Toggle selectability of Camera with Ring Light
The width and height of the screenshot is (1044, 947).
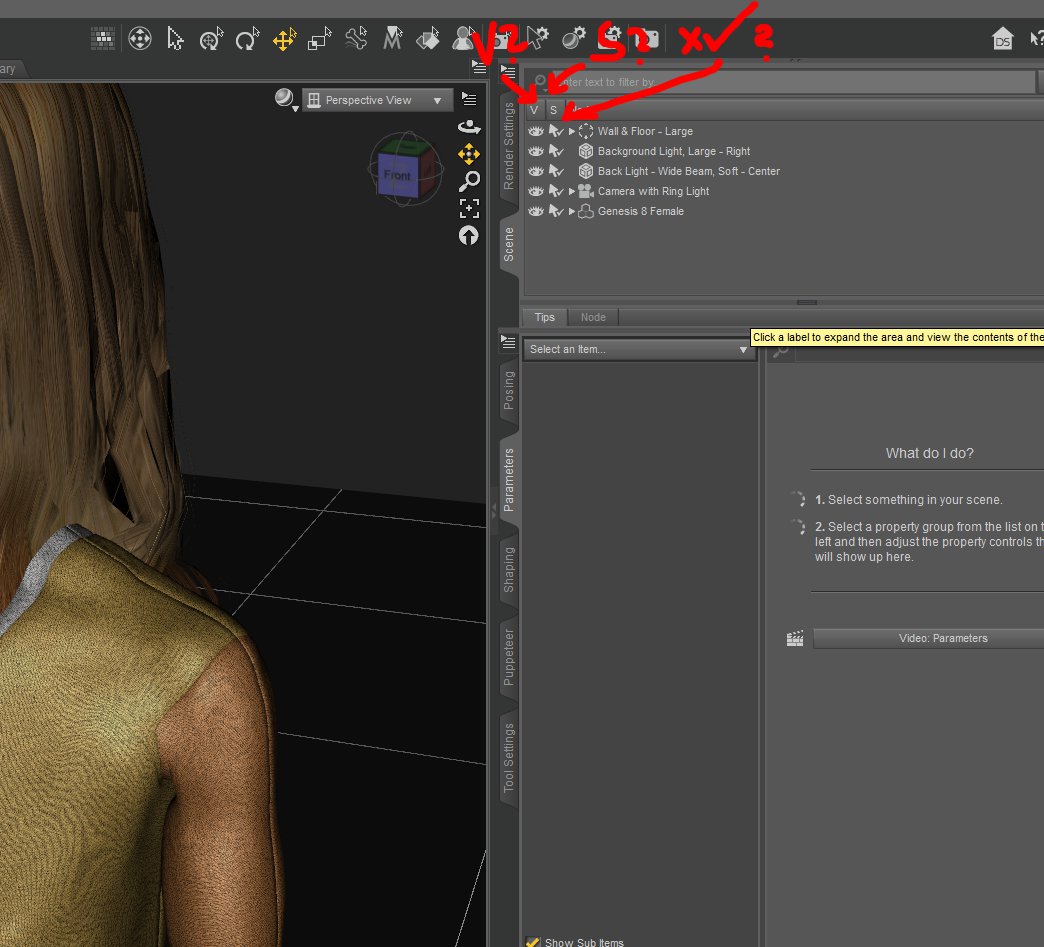click(556, 191)
